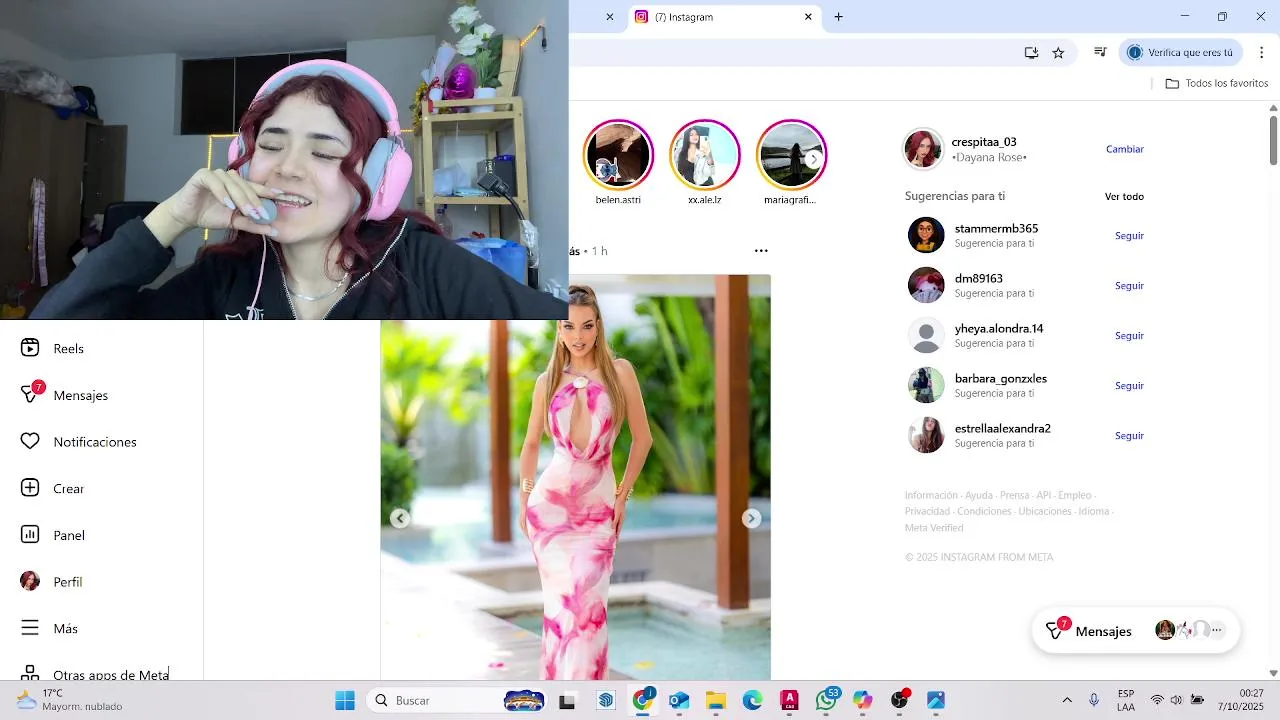This screenshot has width=1280, height=720.
Task: Click the Crear plus icon
Action: pyautogui.click(x=30, y=488)
